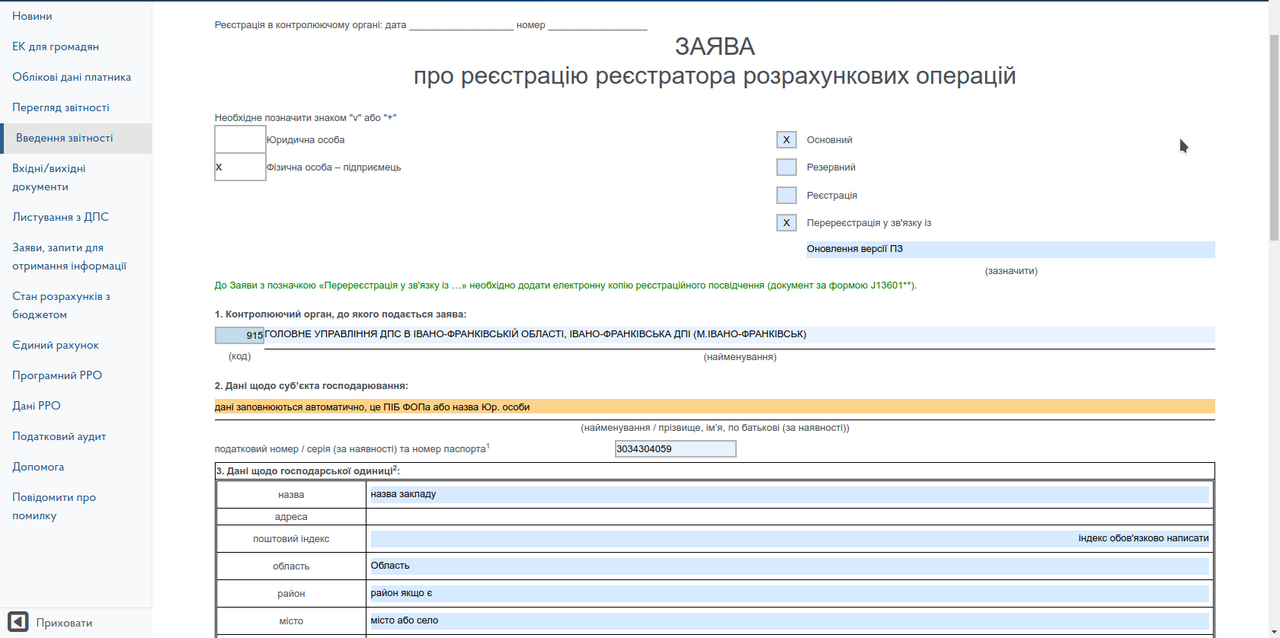Navigate to Програмний РРО section

57,376
